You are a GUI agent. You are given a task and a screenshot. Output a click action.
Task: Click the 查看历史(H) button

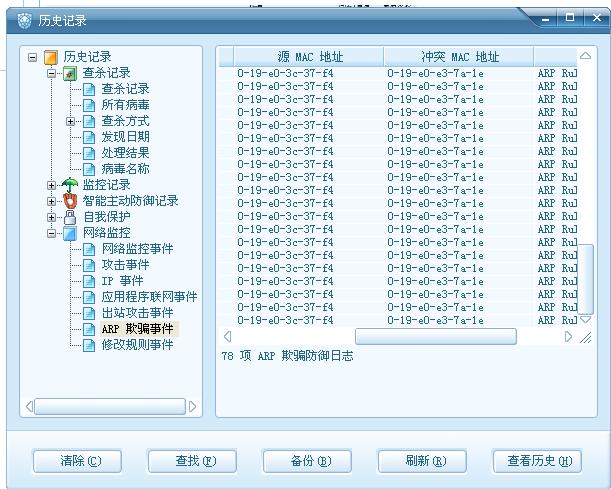tap(537, 461)
